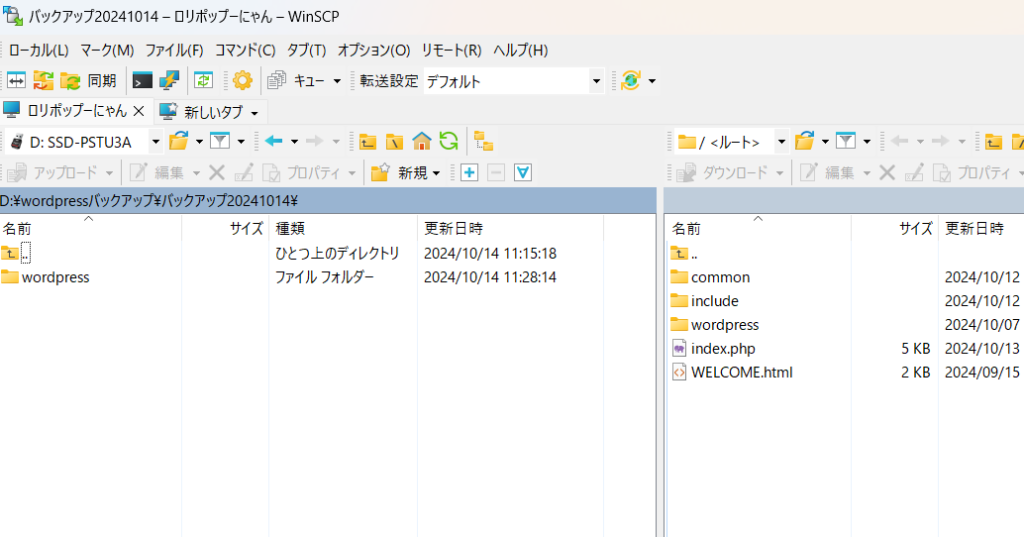Open the オプション(O) menu
The height and width of the screenshot is (537, 1024).
(x=374, y=50)
